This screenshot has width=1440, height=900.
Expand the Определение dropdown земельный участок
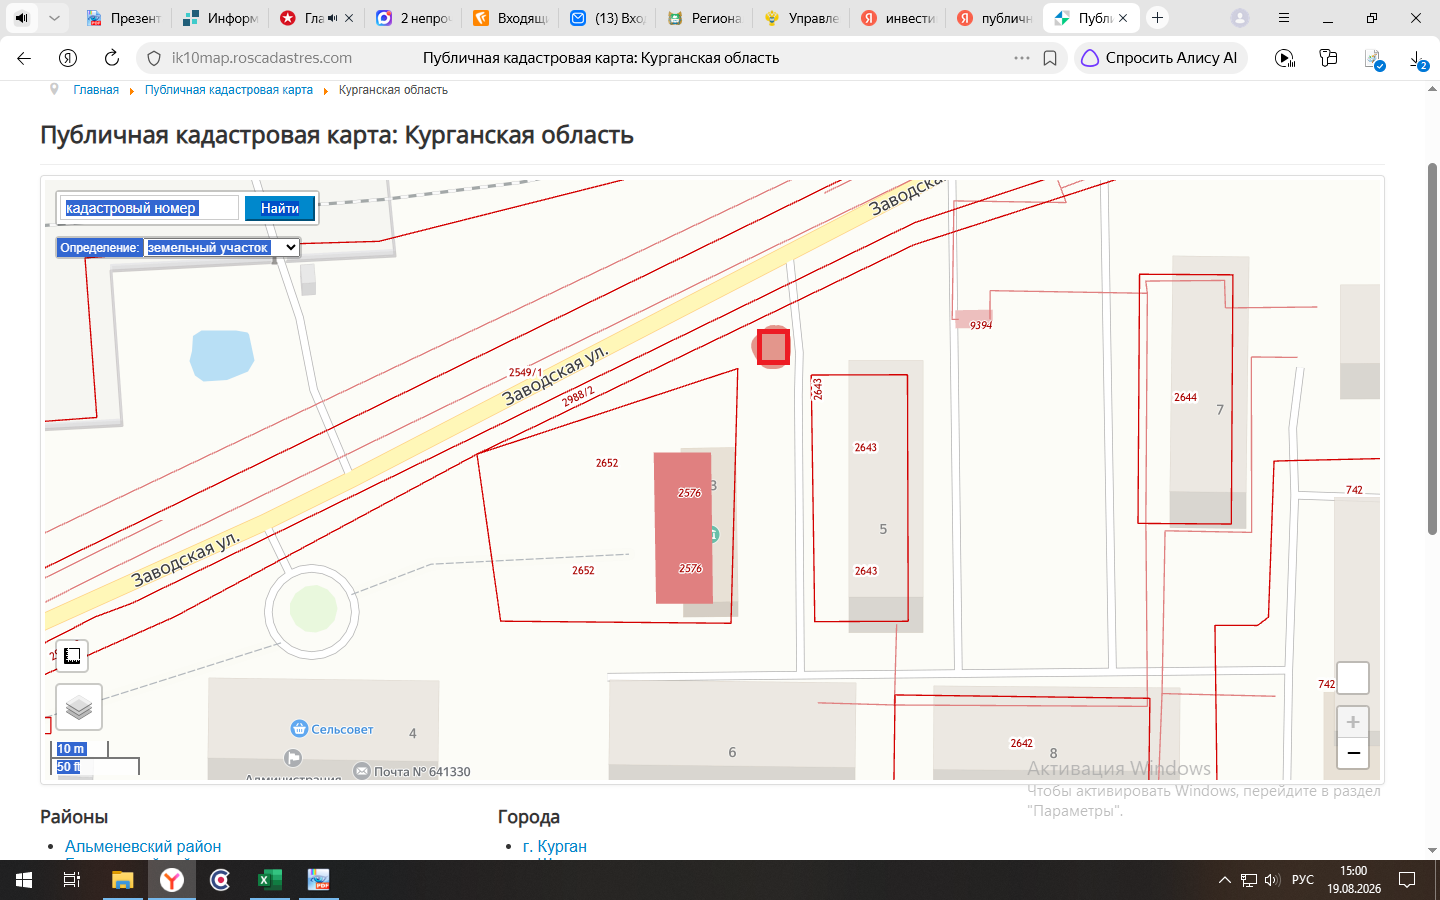pos(222,247)
